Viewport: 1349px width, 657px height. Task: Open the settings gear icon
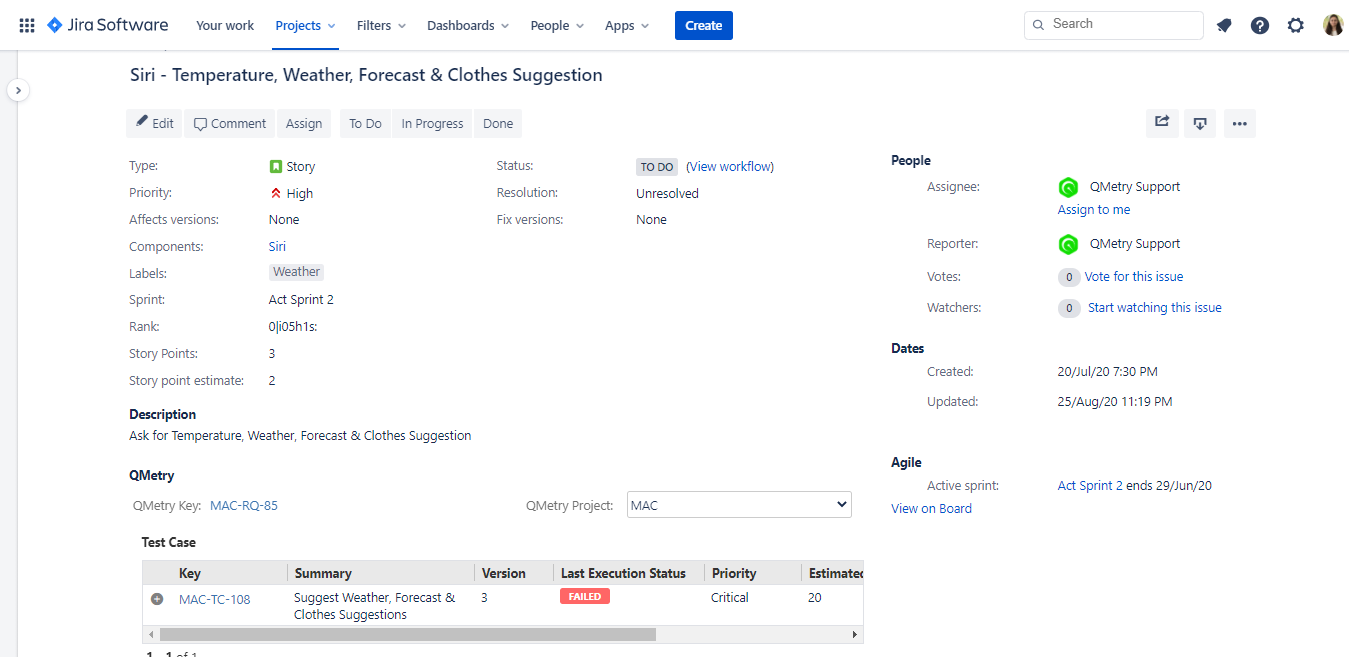tap(1296, 25)
